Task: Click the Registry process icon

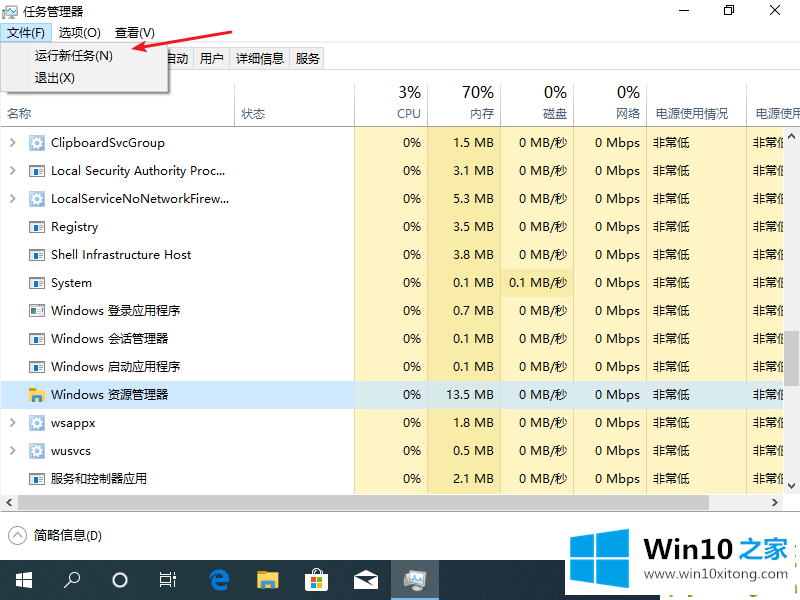Action: coord(36,227)
